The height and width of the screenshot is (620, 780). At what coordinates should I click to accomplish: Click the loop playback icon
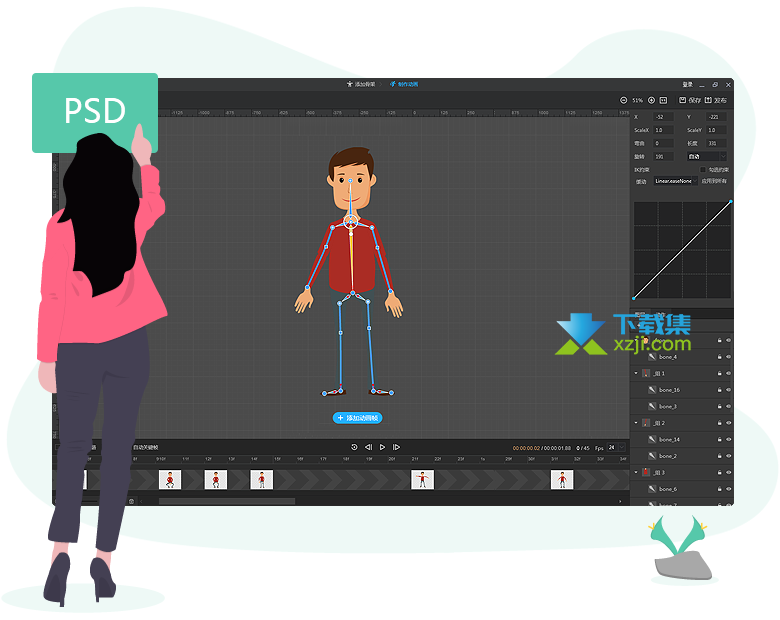[x=354, y=447]
